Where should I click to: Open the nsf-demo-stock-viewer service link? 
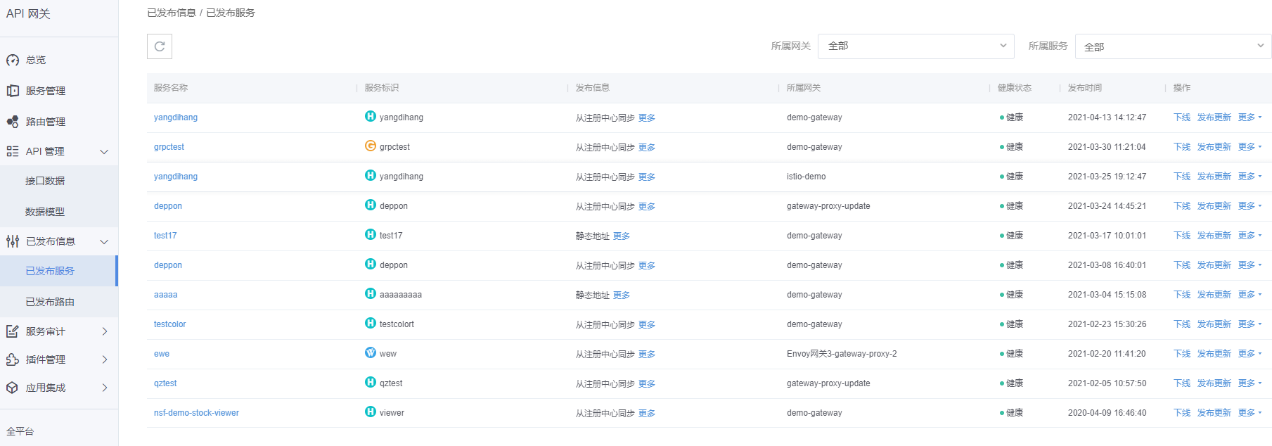tap(196, 413)
